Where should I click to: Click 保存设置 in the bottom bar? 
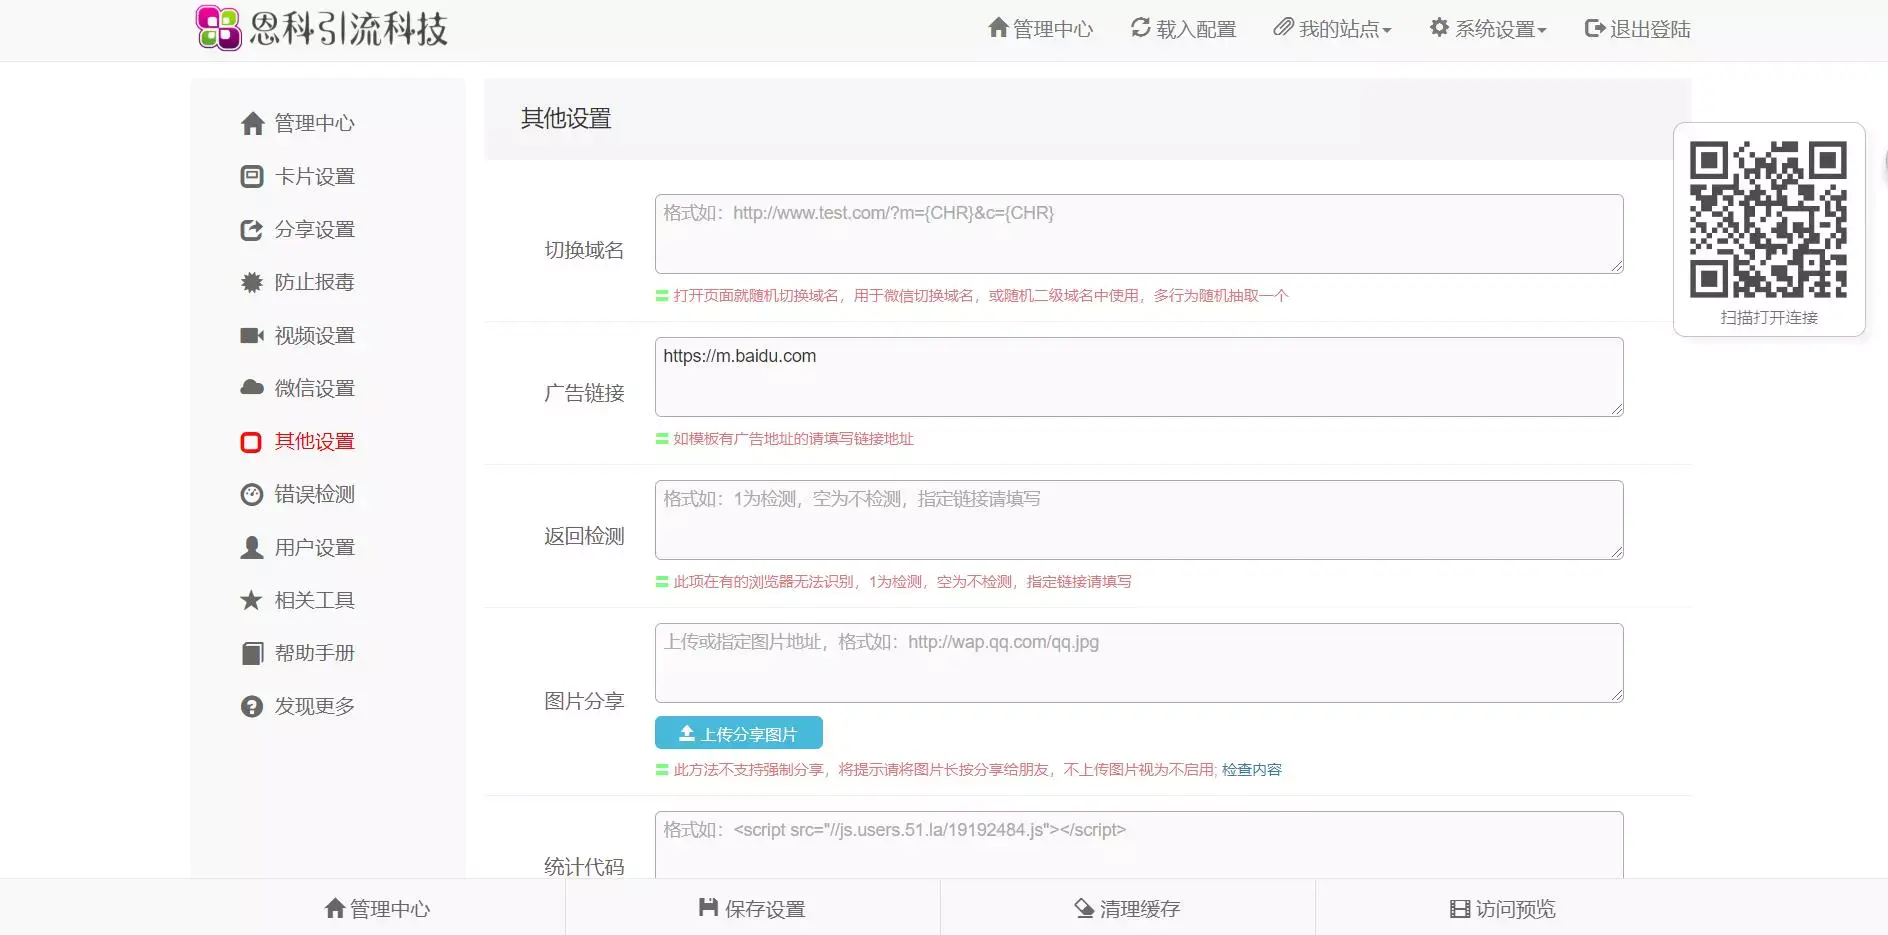[x=752, y=908]
